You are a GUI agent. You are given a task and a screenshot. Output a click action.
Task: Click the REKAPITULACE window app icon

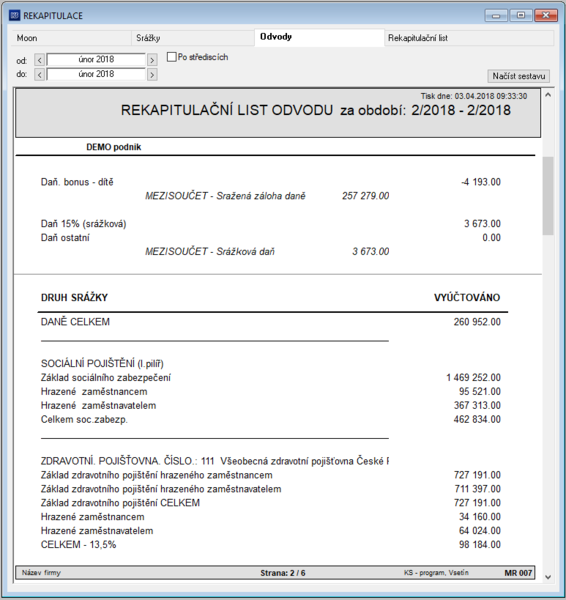click(x=14, y=15)
